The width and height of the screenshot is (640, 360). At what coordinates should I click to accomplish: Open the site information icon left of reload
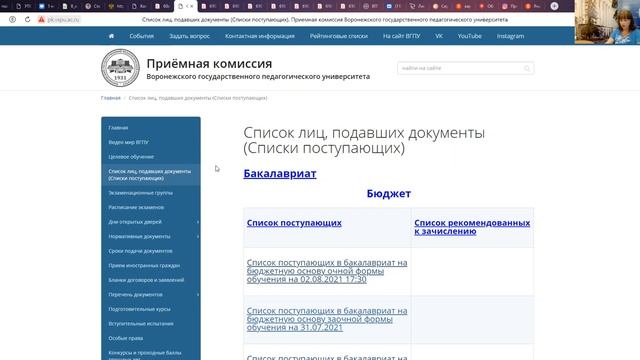[13, 19]
